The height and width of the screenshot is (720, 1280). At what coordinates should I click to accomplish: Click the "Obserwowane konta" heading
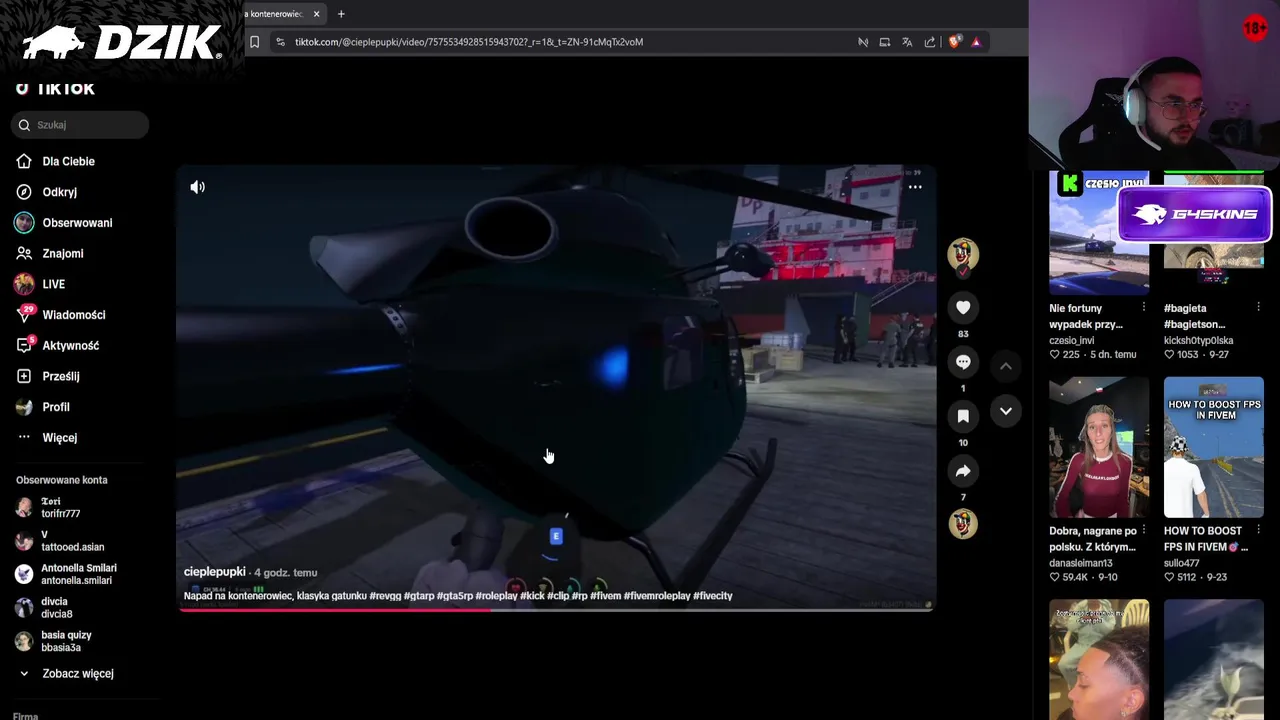click(62, 480)
